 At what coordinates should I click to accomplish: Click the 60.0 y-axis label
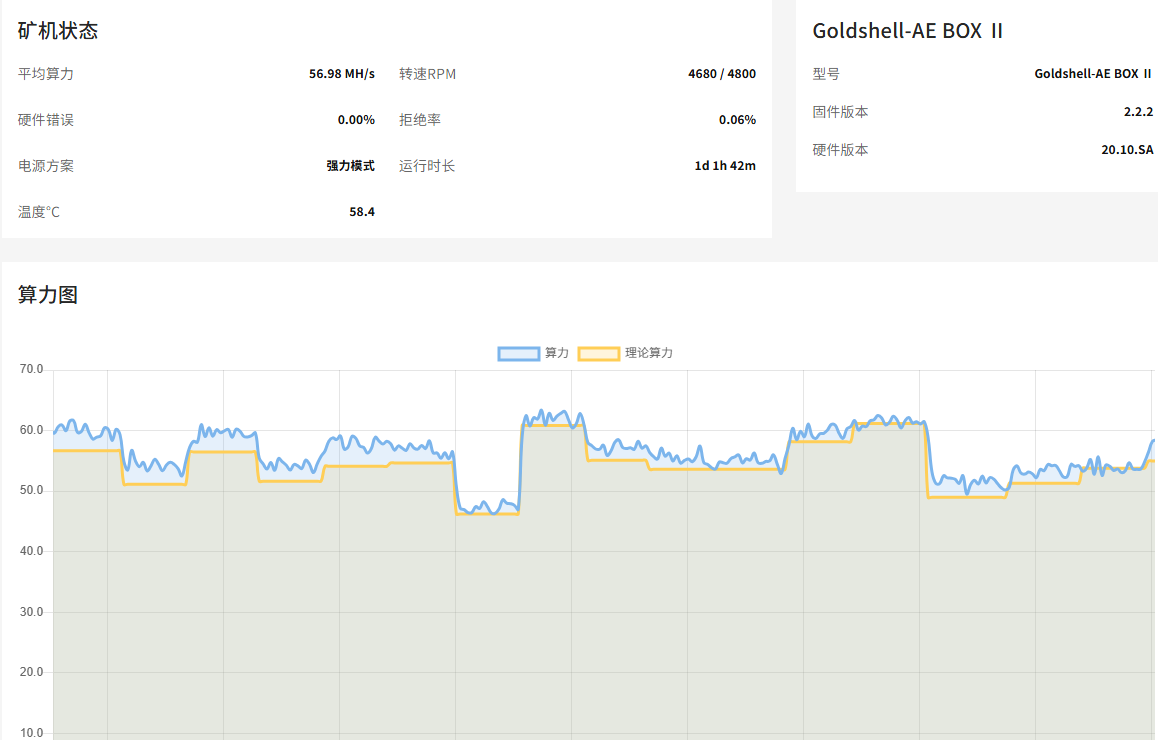point(32,430)
